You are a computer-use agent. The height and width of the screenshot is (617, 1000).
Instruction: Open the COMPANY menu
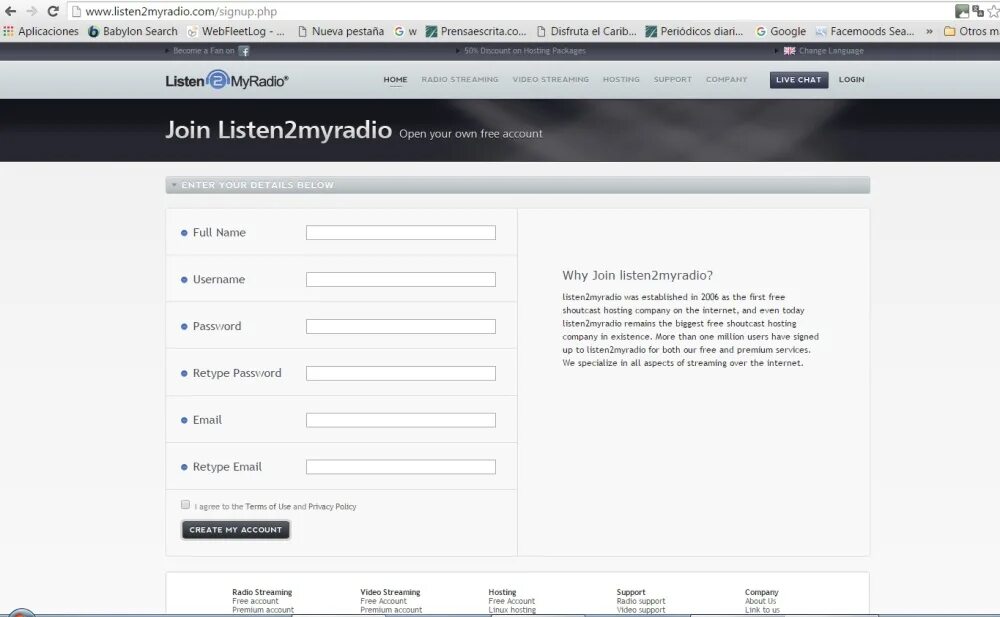[726, 80]
